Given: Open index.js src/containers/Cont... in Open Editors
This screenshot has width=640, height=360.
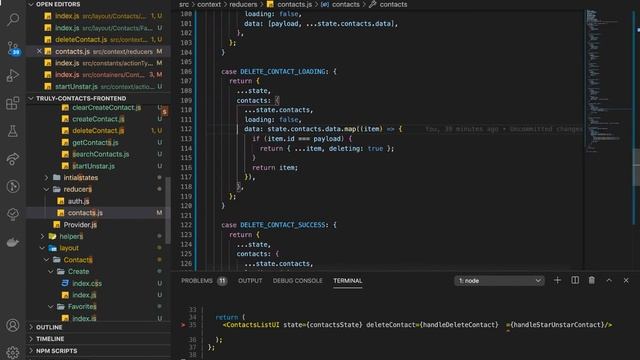Looking at the screenshot, I should 99,75.
